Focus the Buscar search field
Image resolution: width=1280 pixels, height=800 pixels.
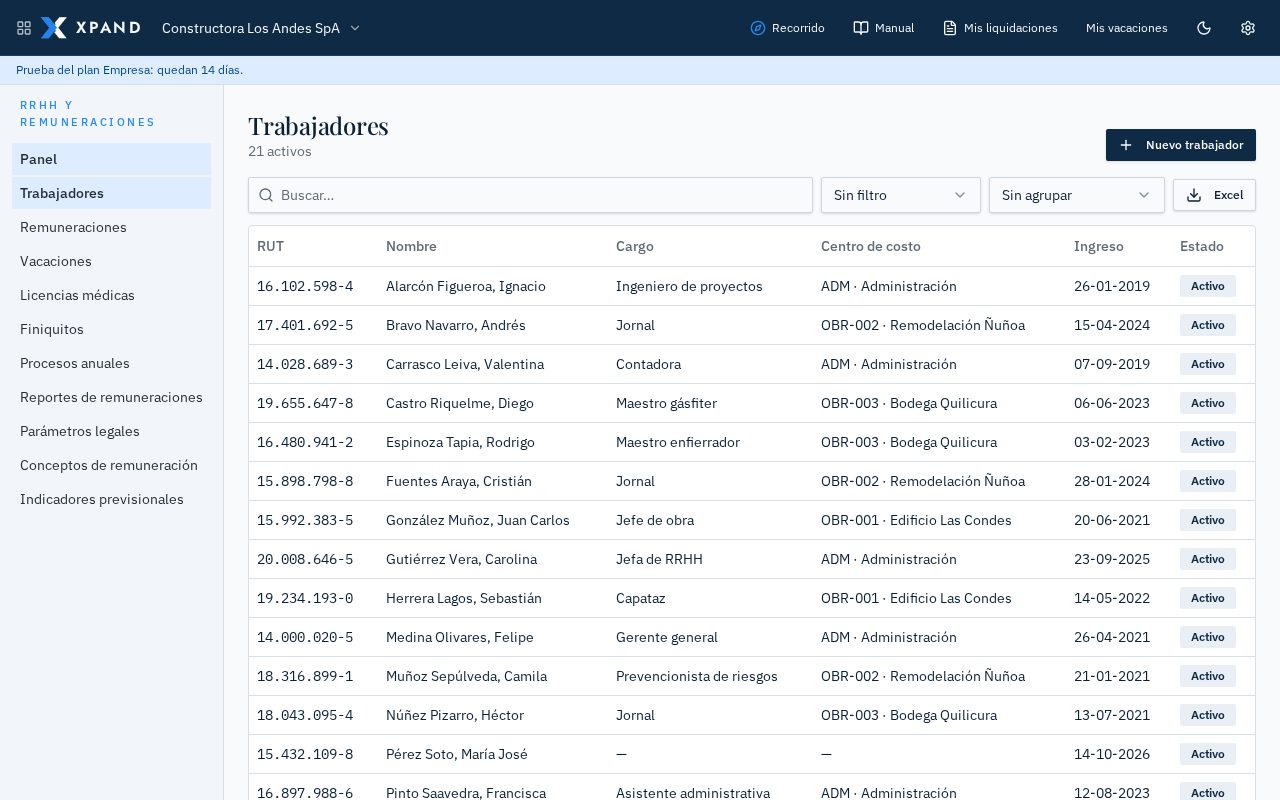530,195
